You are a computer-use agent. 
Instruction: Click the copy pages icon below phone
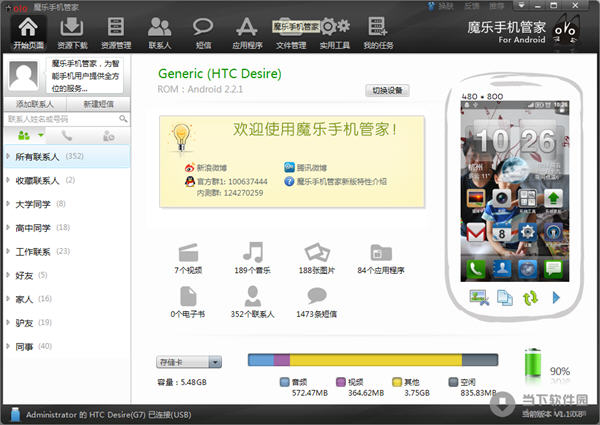pos(505,298)
